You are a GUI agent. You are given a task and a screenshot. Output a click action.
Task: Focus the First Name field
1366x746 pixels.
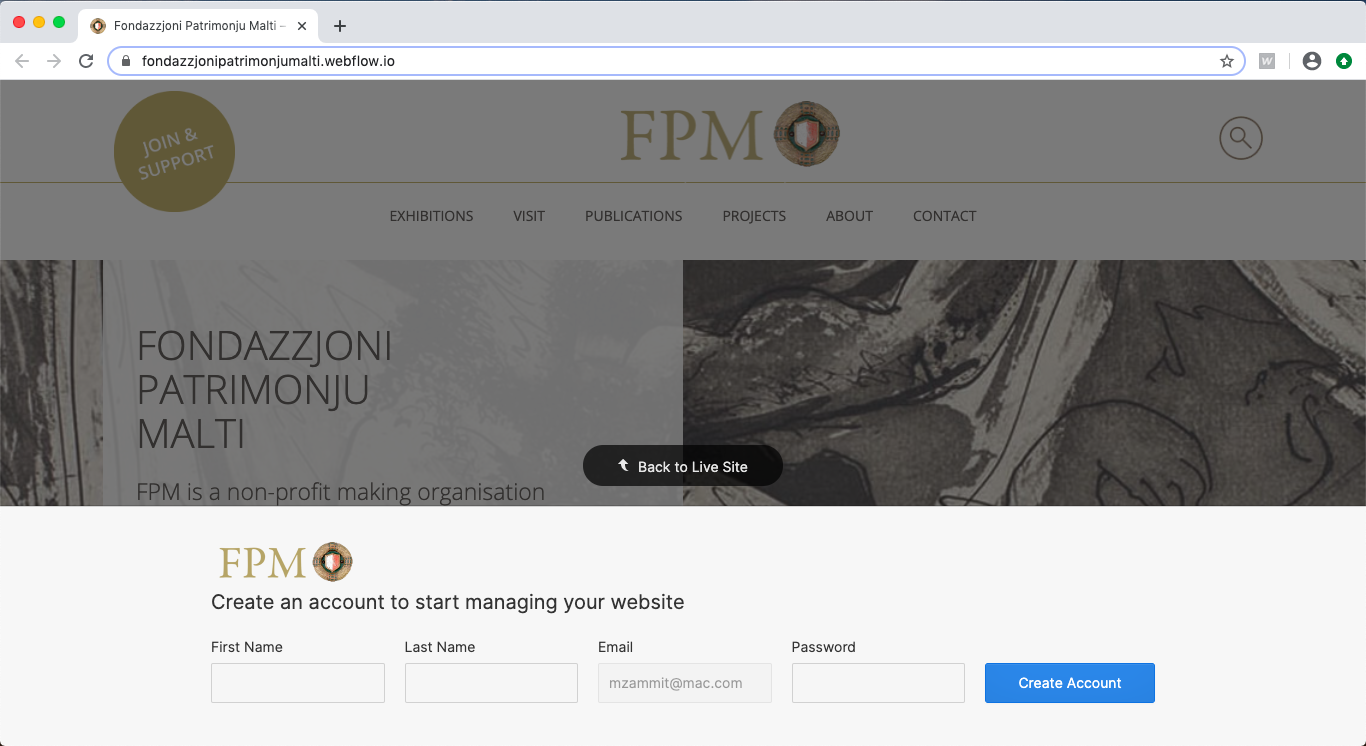pyautogui.click(x=298, y=683)
